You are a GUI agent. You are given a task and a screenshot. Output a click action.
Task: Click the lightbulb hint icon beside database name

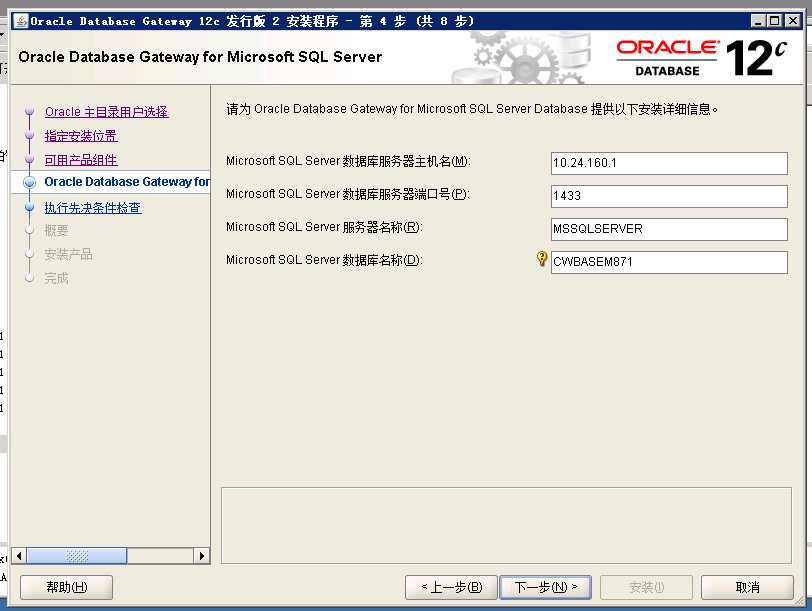[x=542, y=259]
